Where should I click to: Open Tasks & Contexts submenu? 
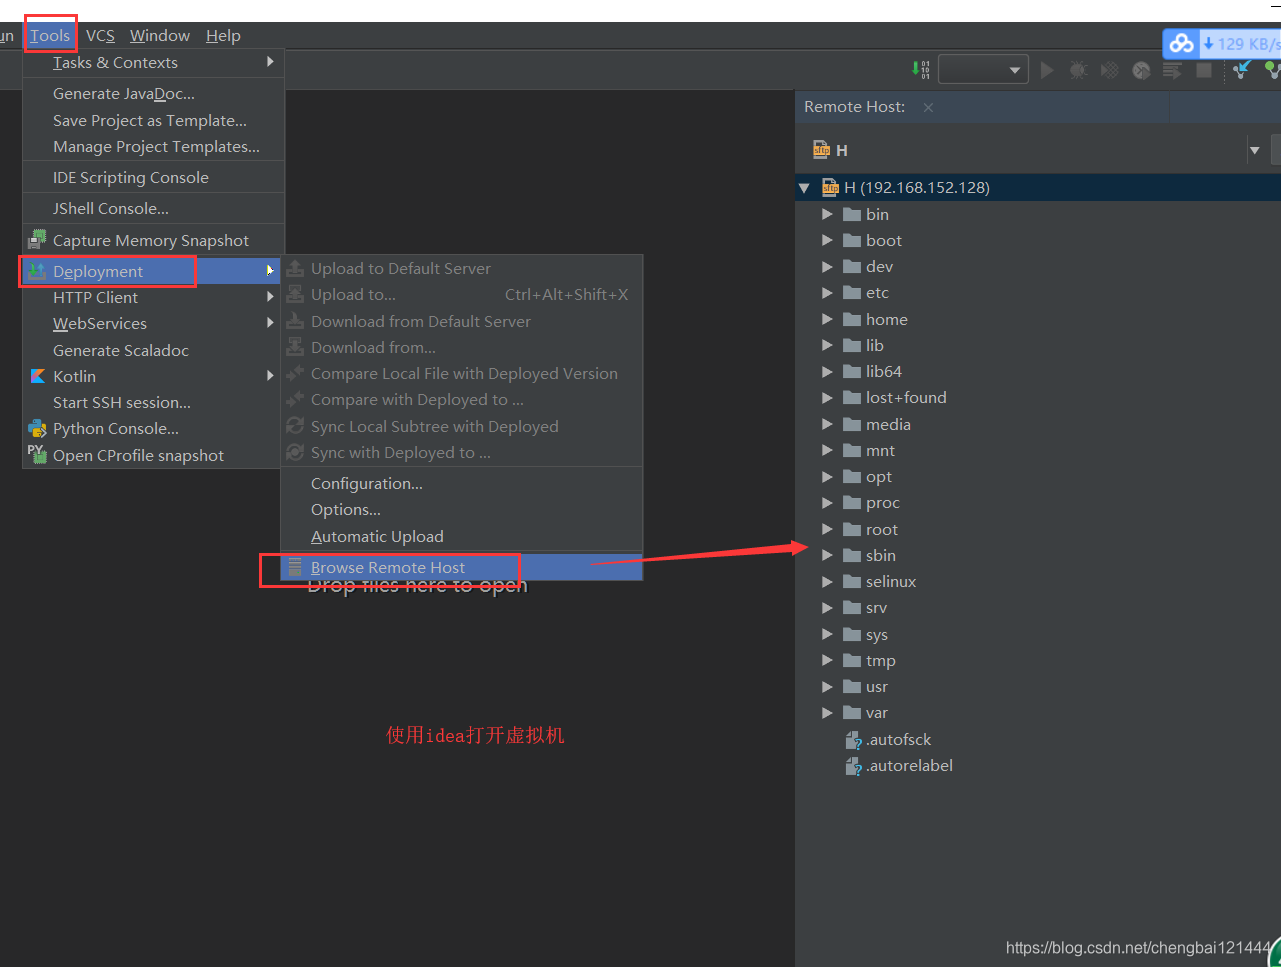[x=153, y=62]
